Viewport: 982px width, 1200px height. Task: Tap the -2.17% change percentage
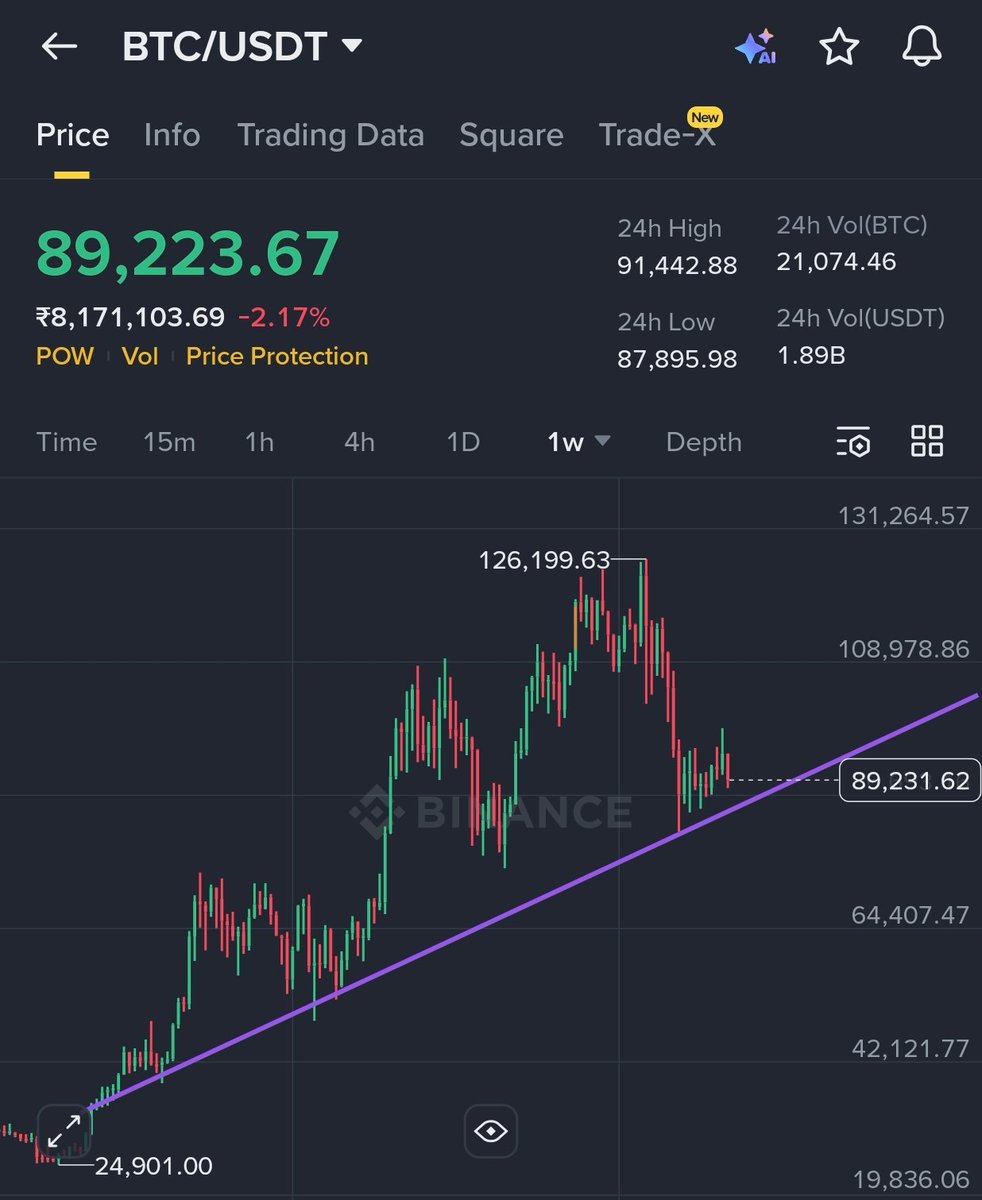coord(284,318)
